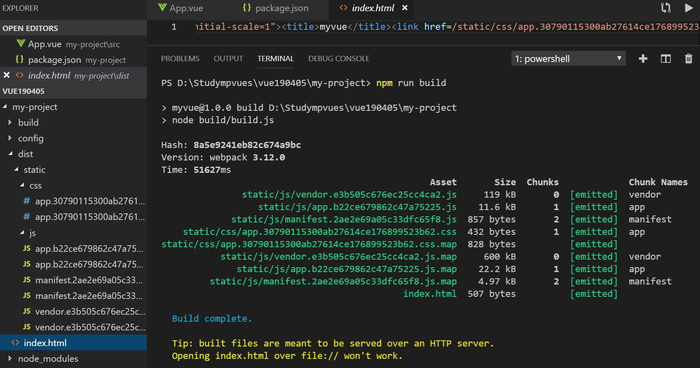Click the EXPLORER panel title
Screen dimensions: 700x368
(20, 8)
